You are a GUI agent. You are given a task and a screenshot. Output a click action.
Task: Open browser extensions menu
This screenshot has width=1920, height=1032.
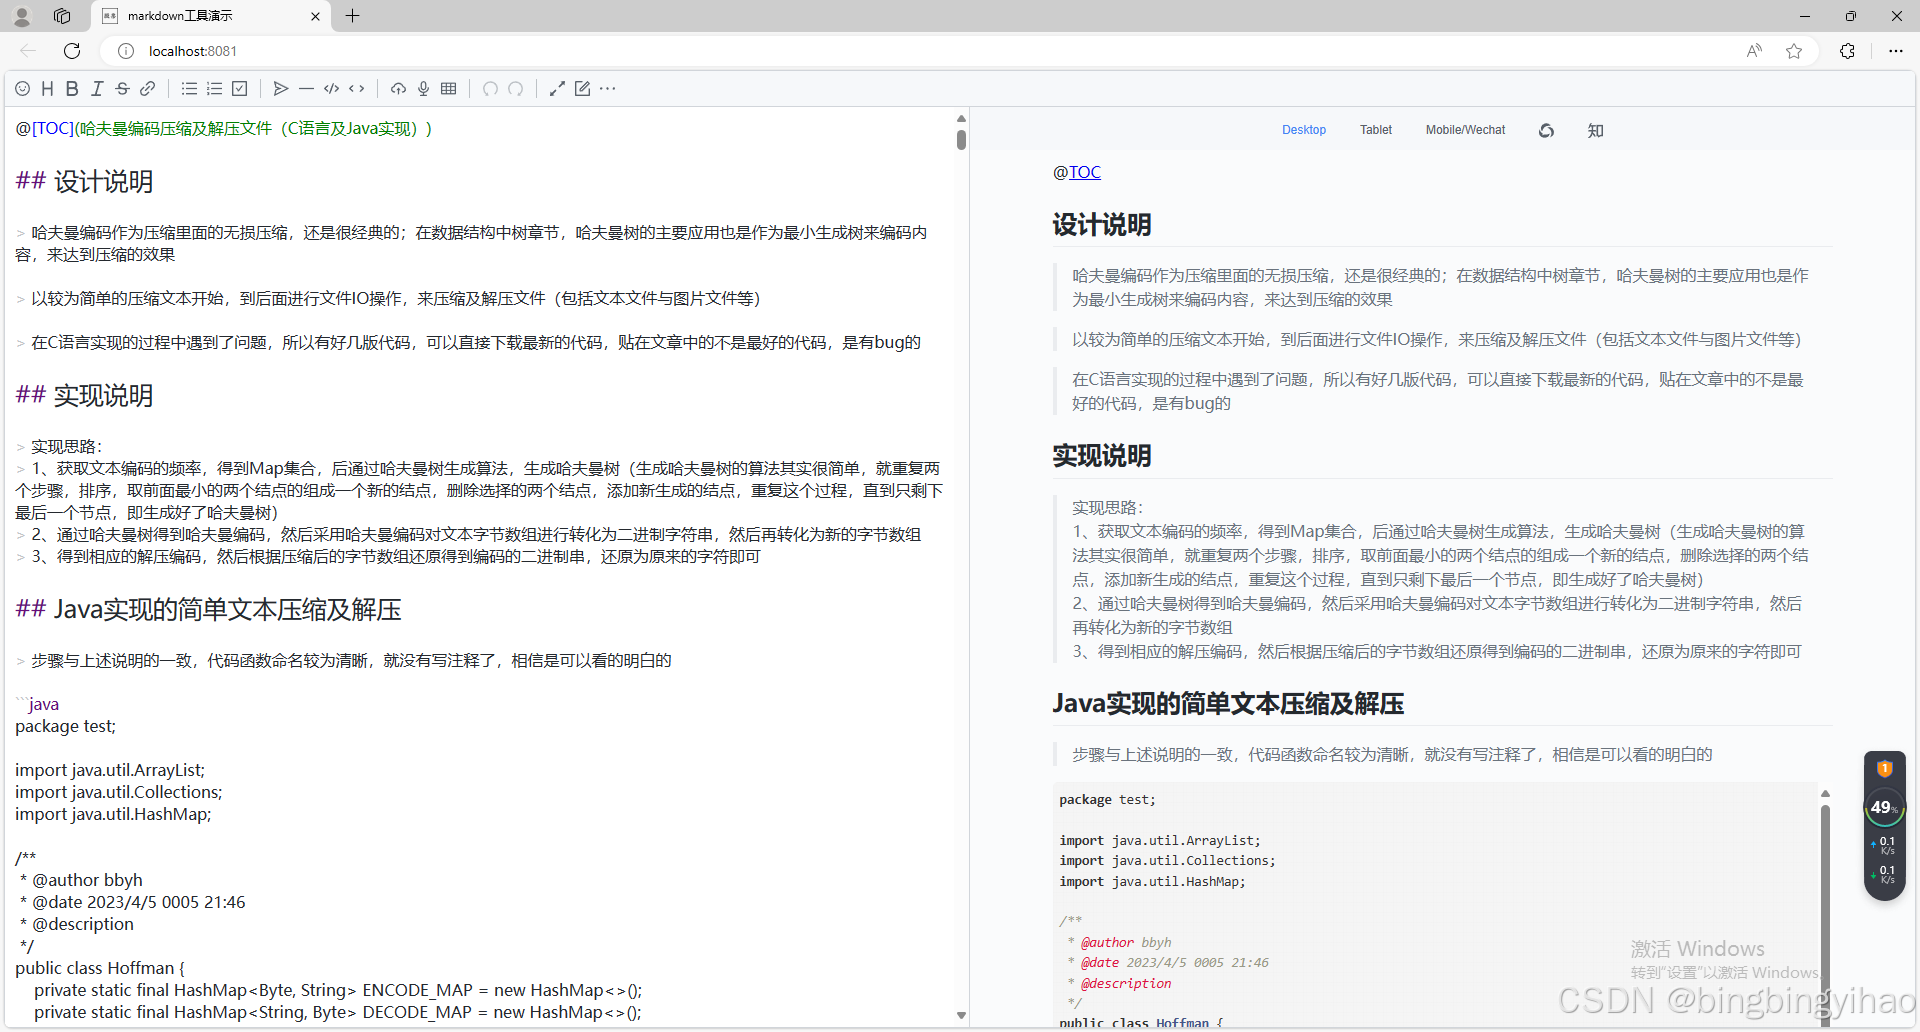(1847, 51)
